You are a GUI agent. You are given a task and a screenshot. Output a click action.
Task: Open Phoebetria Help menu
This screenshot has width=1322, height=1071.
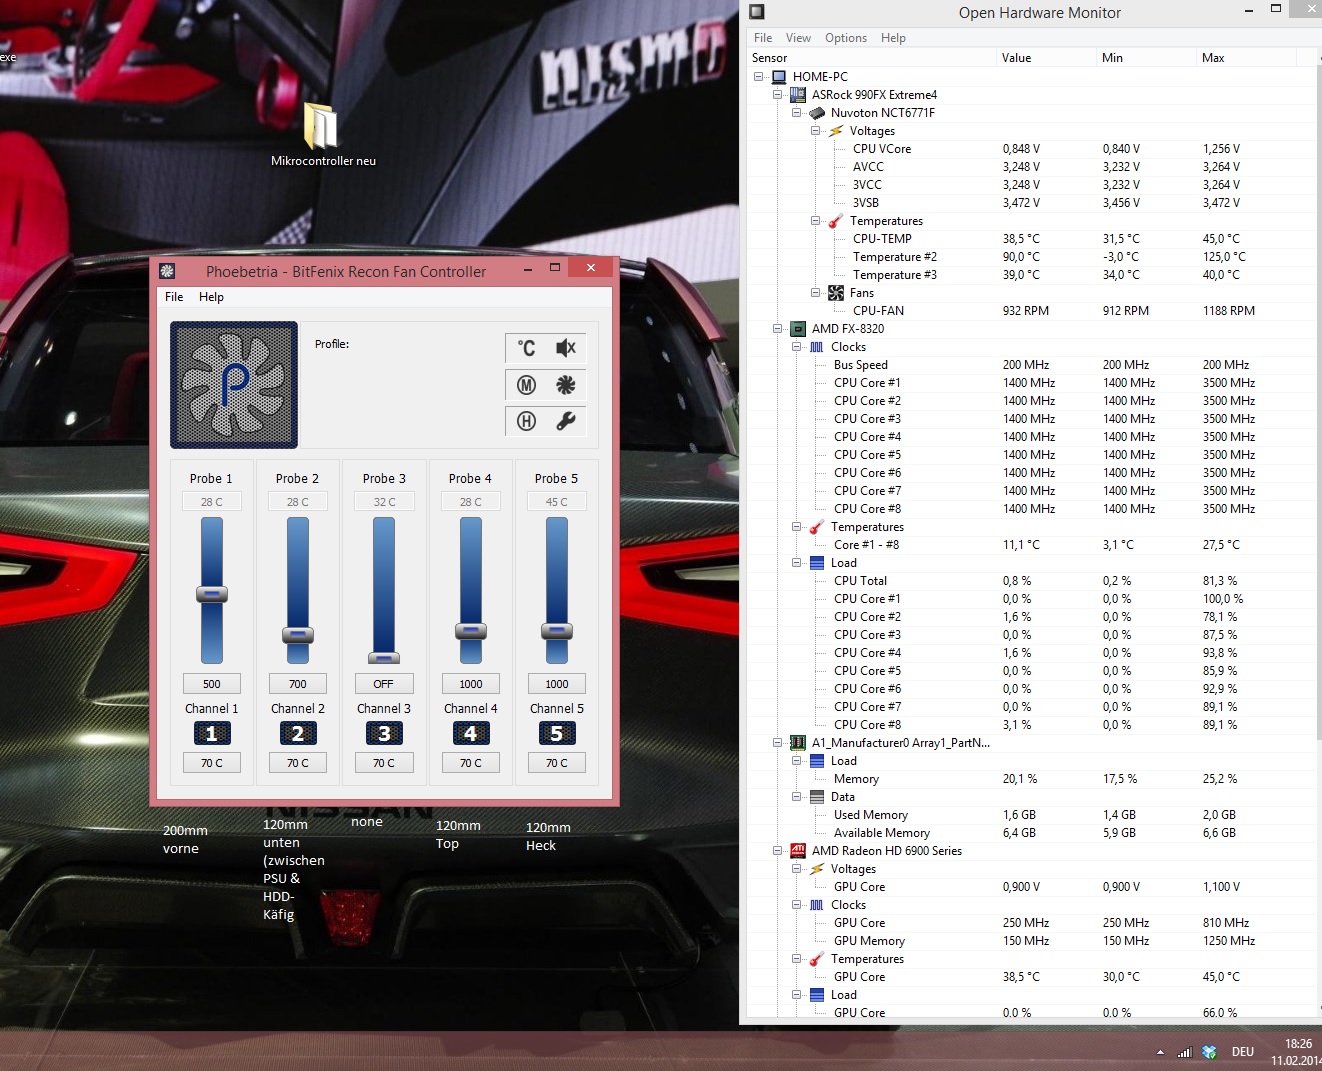211,297
